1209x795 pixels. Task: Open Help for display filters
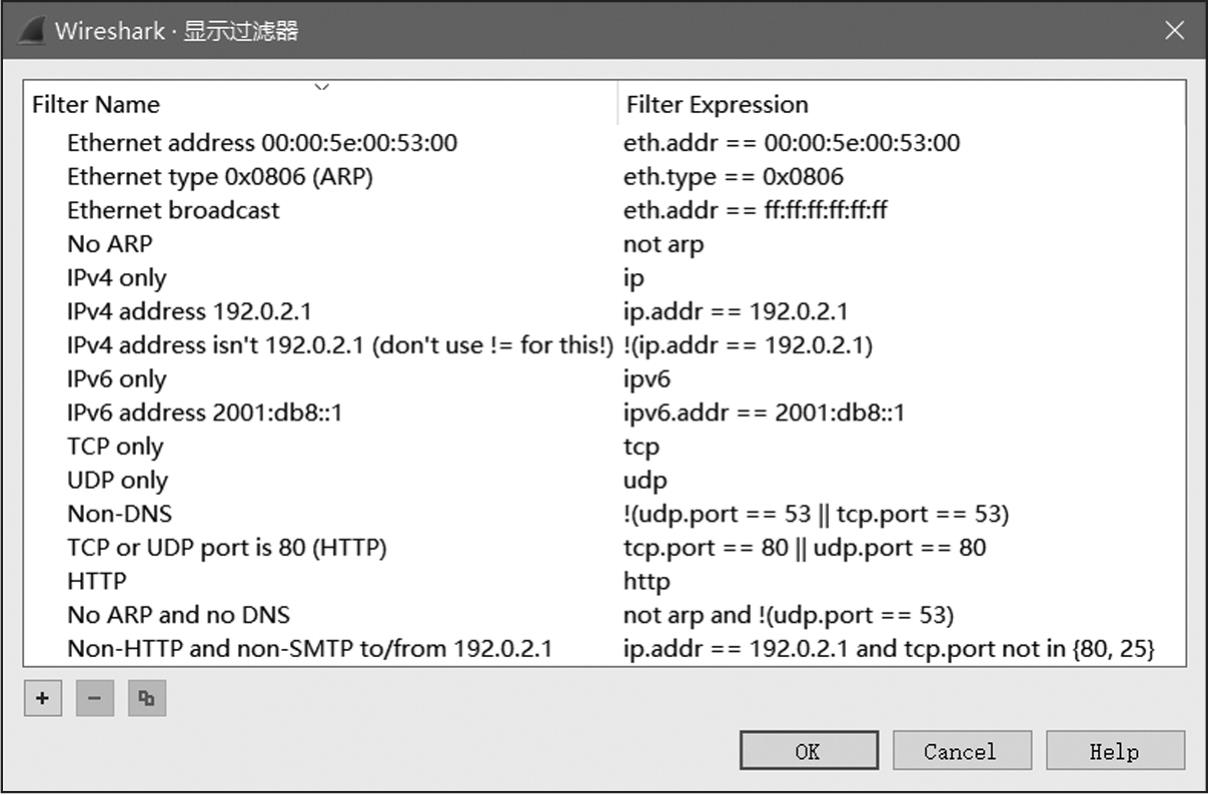coord(1114,751)
